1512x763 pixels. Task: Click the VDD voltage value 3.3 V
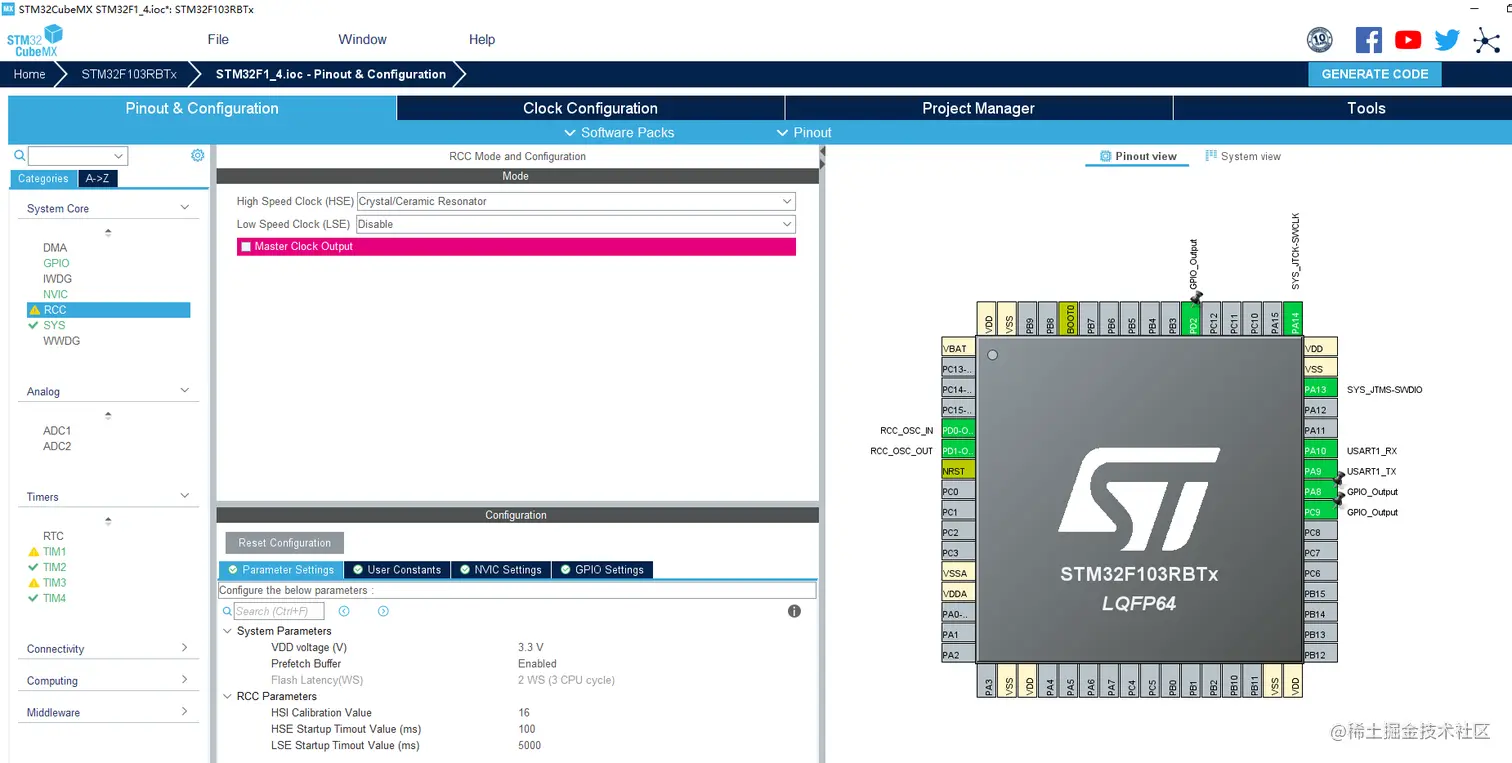click(531, 647)
